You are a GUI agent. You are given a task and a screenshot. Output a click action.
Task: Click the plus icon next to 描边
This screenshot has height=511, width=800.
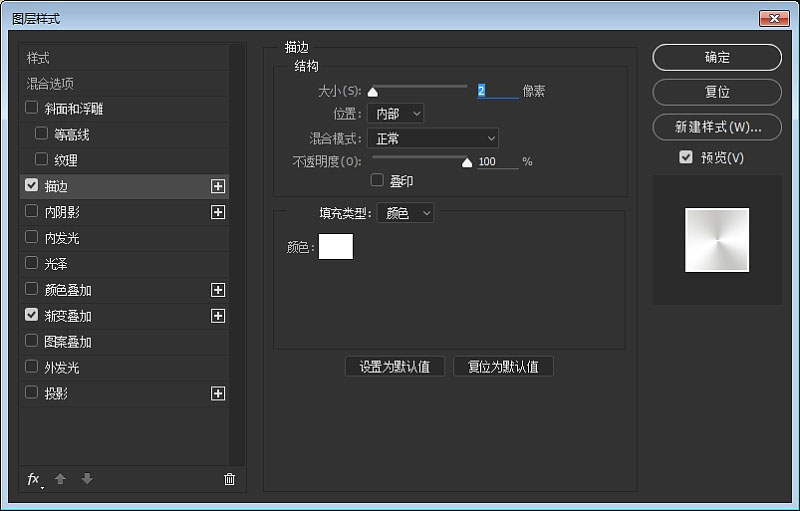218,186
